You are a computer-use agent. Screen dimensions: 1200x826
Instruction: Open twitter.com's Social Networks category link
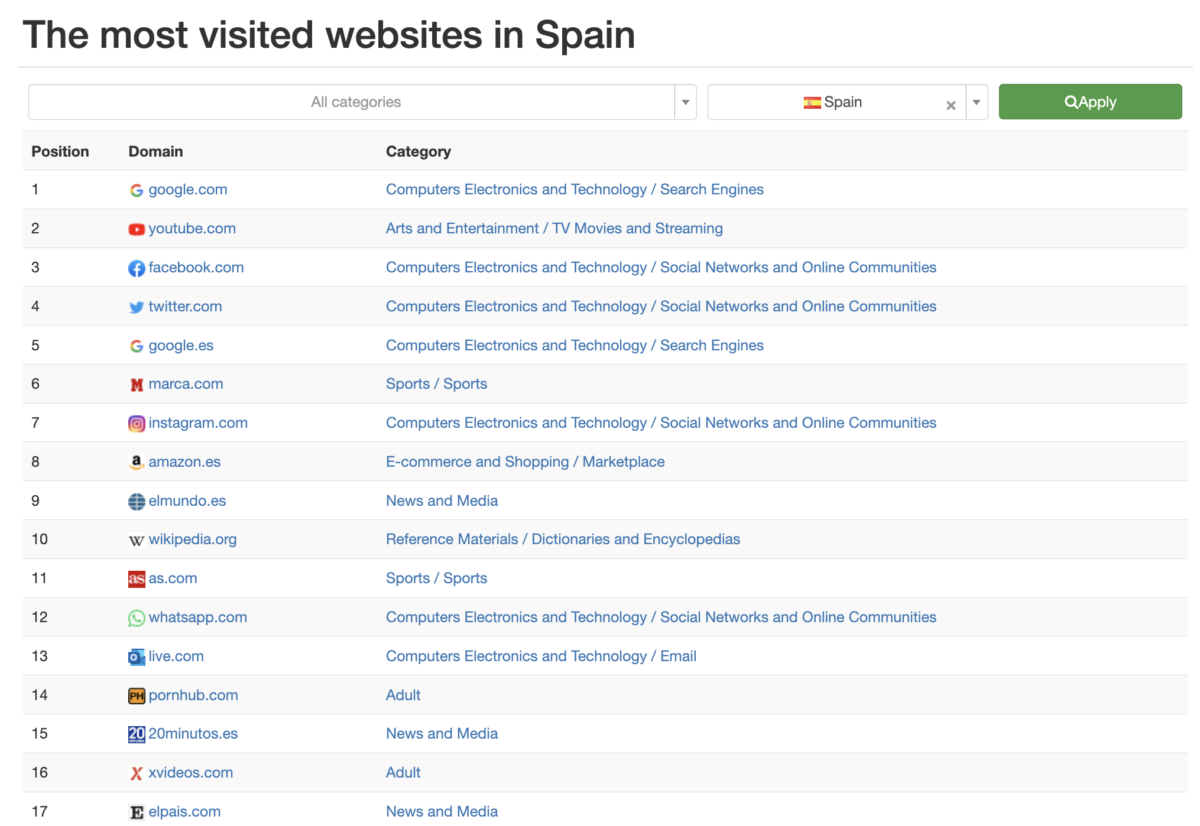[x=661, y=307]
